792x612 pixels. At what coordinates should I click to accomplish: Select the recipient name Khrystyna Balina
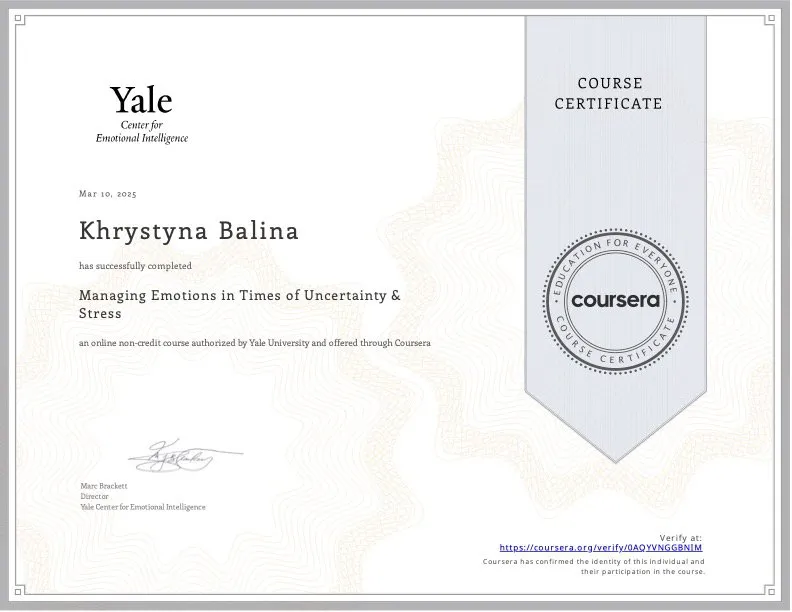point(189,231)
